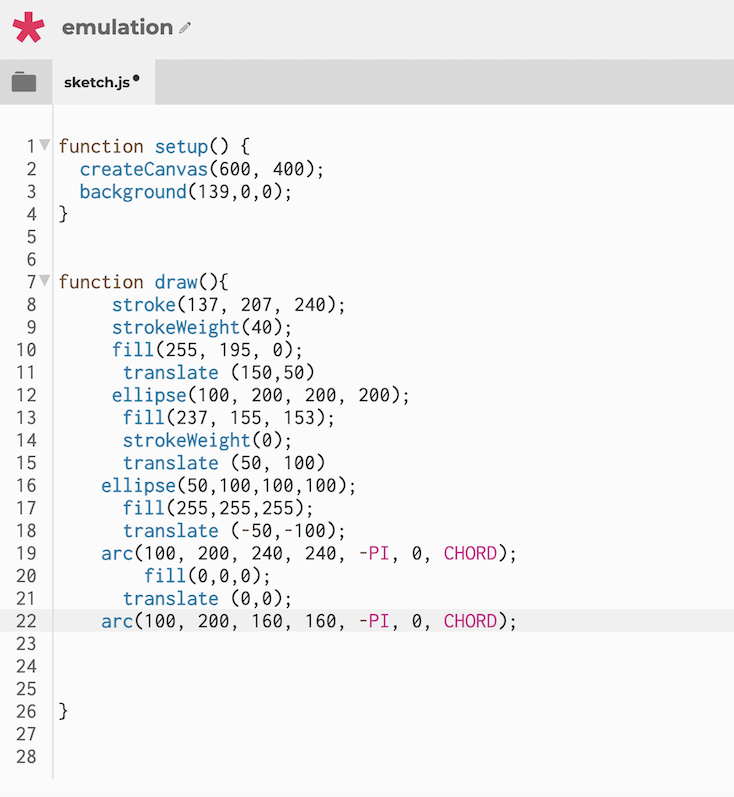Collapse the setup function fold arrow
Screen dimensions: 734x797
pyautogui.click(x=44, y=146)
